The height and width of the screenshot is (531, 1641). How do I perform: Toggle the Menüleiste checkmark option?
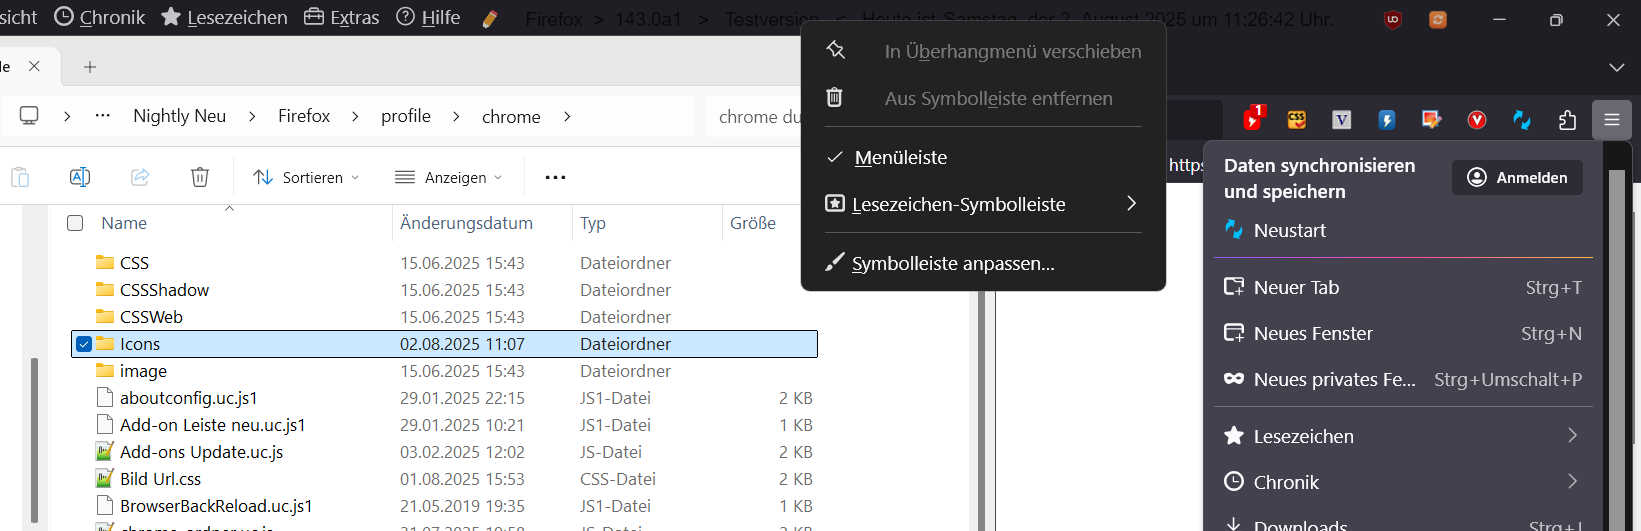pyautogui.click(x=900, y=158)
